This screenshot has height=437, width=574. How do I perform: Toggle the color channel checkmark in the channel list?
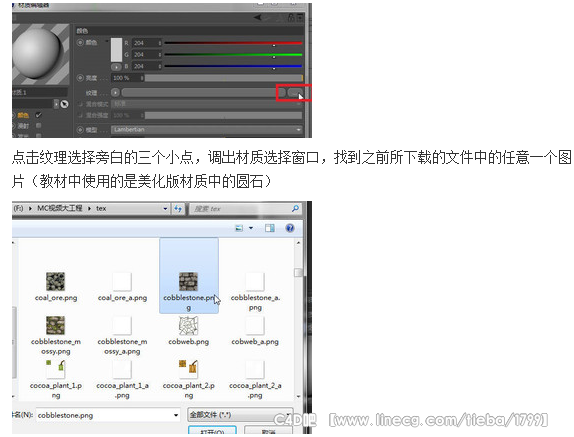tap(38, 115)
